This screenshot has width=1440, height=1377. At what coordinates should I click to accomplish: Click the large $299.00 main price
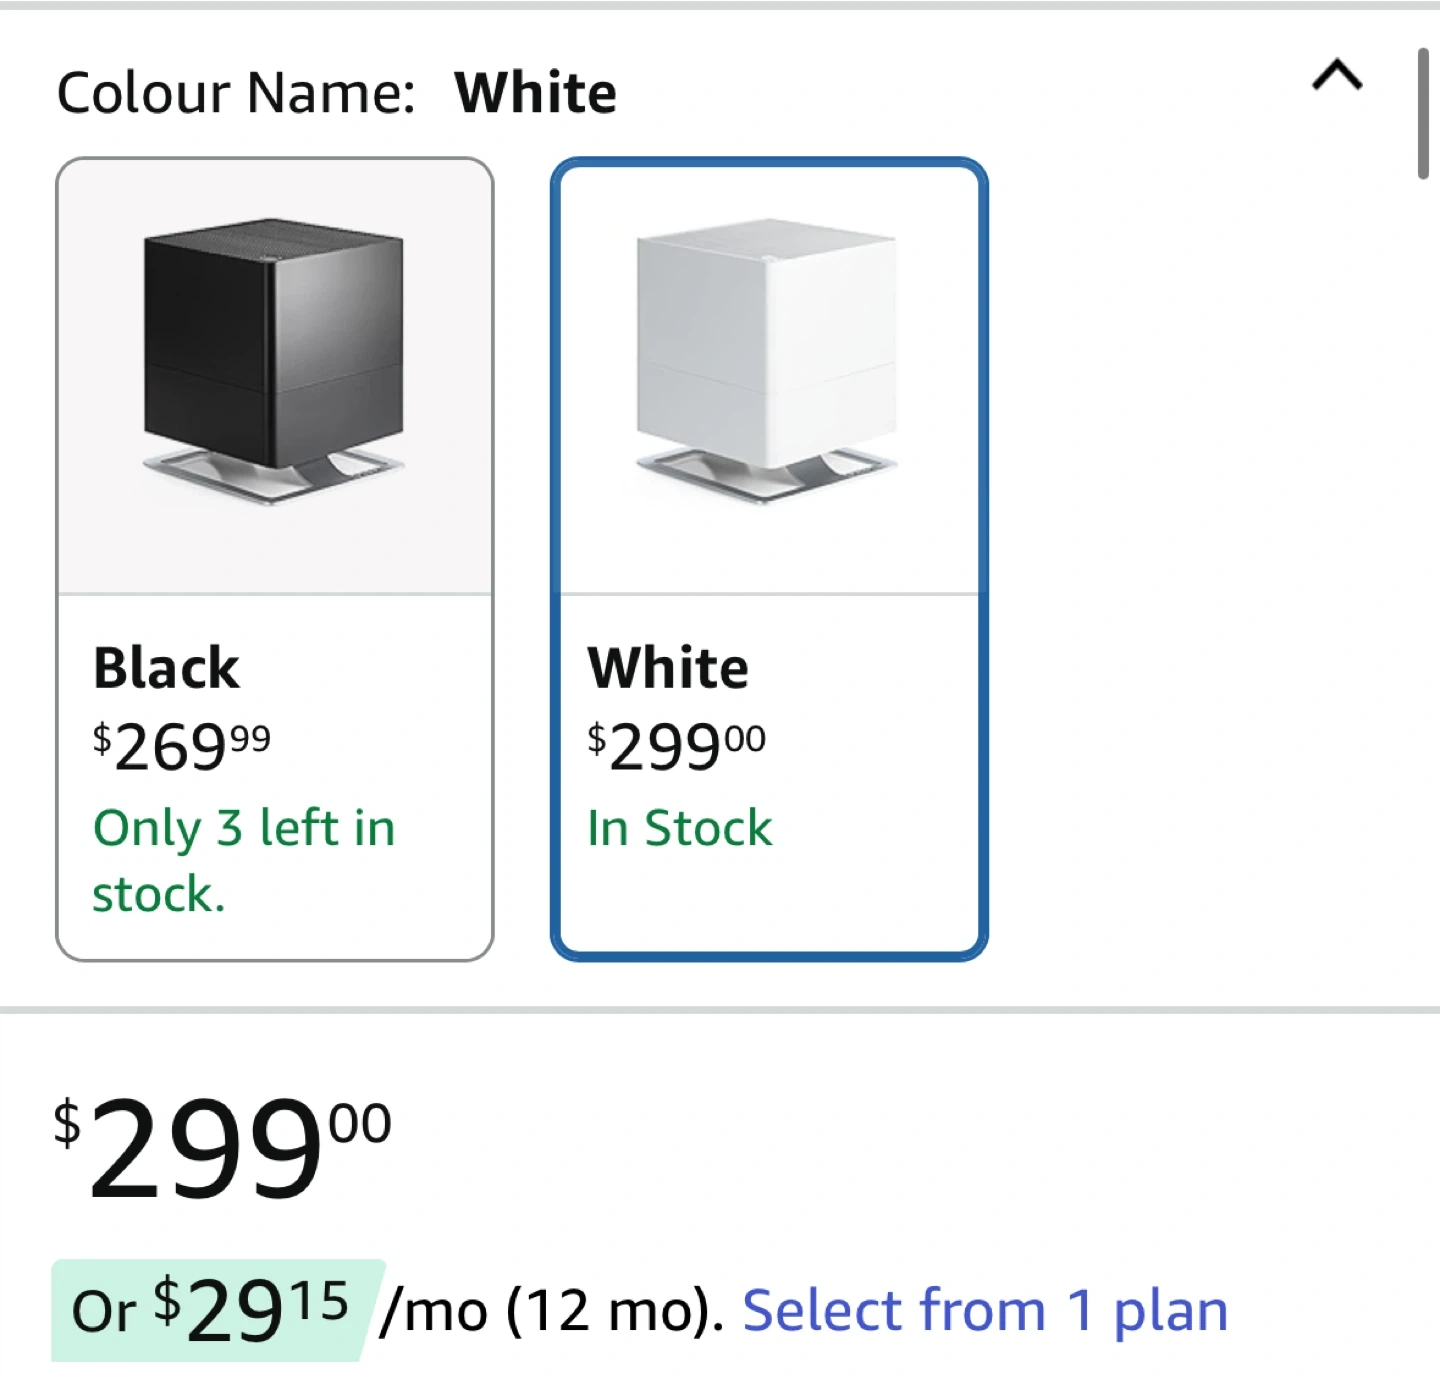point(222,1148)
